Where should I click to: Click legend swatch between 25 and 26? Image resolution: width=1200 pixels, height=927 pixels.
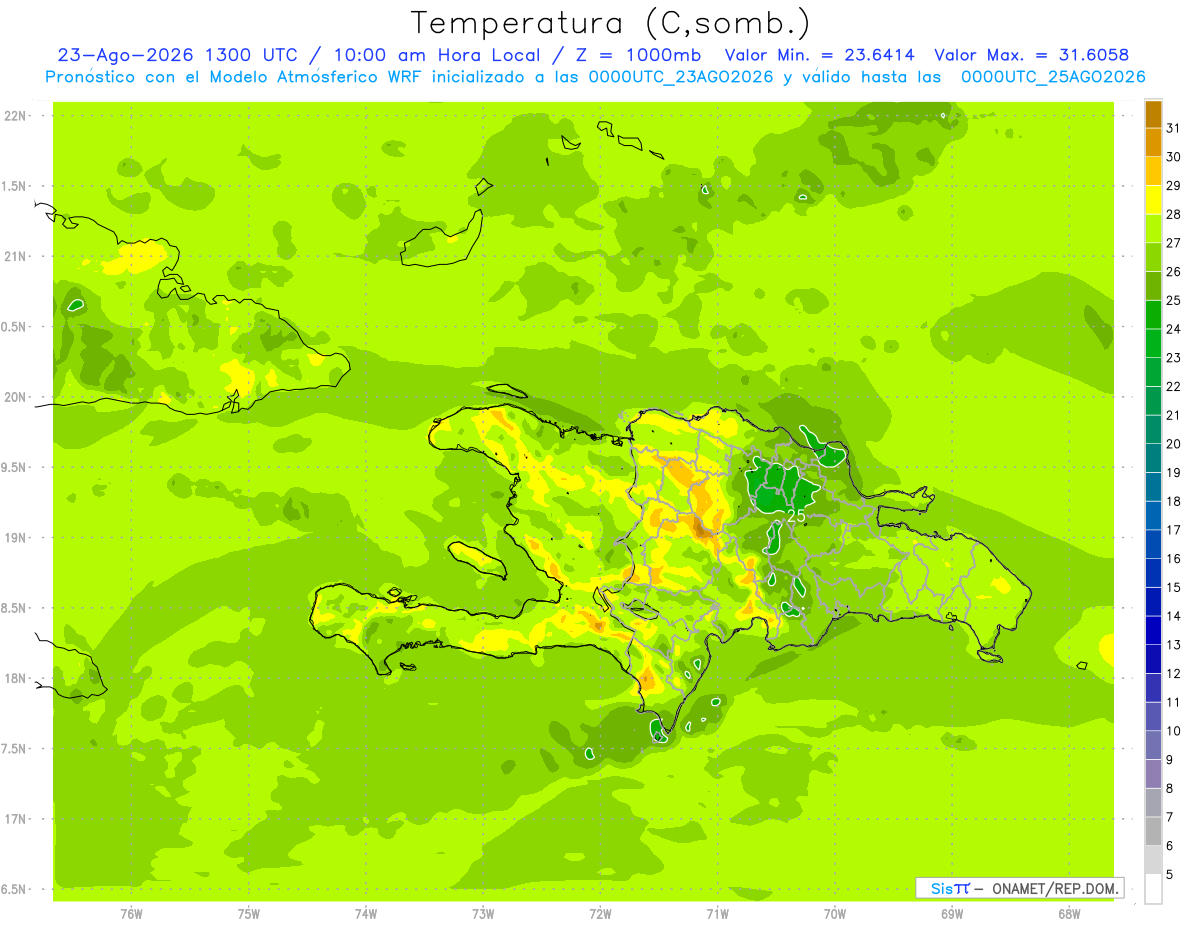coord(1153,286)
